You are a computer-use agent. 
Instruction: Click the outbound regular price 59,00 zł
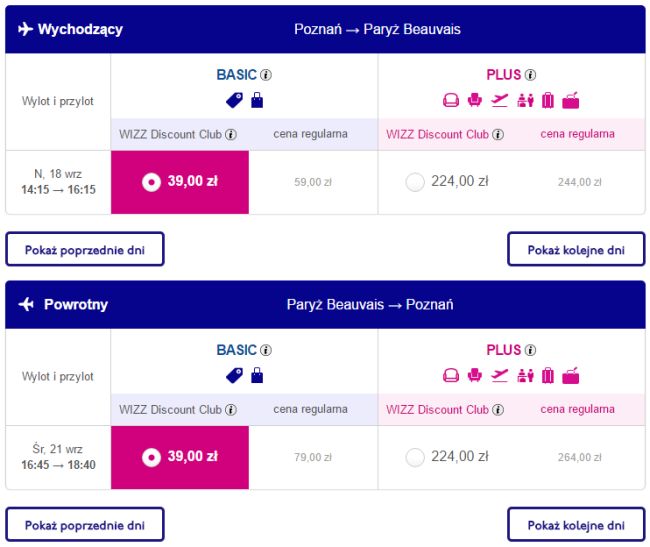pyautogui.click(x=313, y=182)
